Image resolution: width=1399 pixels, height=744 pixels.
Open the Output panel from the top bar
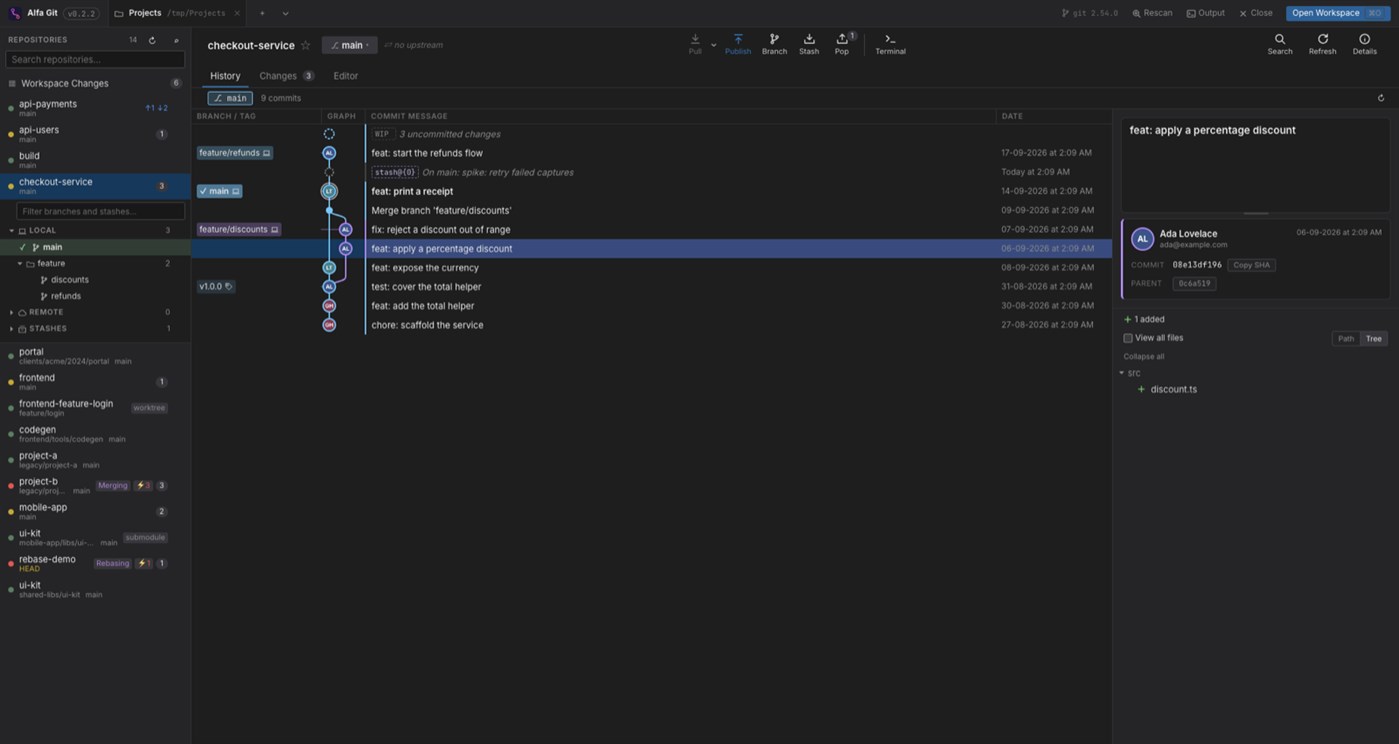click(x=1205, y=13)
